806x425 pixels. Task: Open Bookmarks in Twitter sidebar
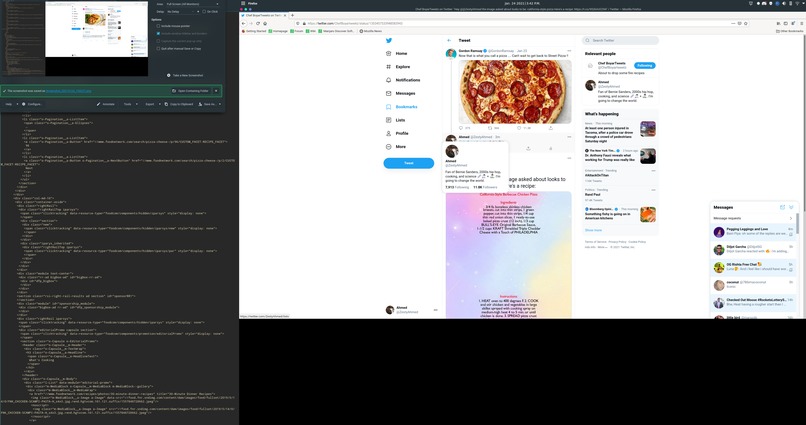401,107
